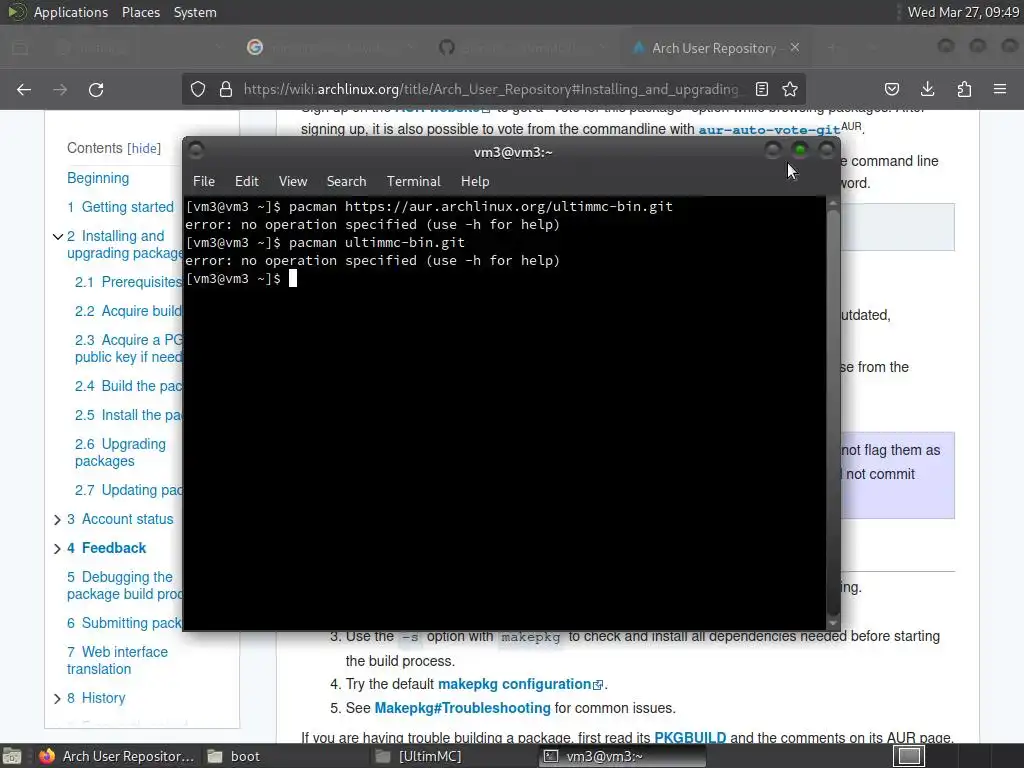
Task: Open the Applications menu
Action: coord(71,12)
